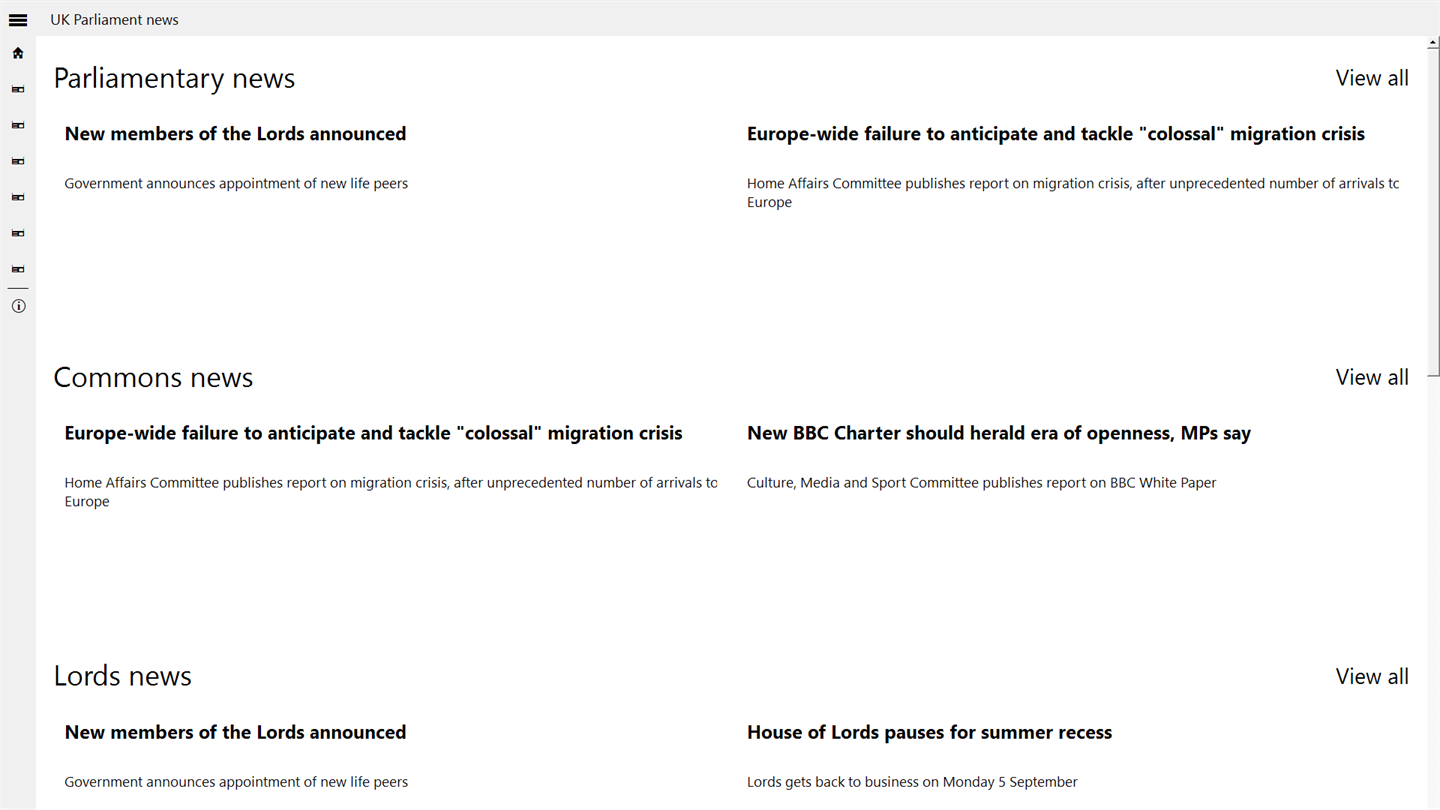
Task: Select the first news feed icon below Home
Action: [18, 89]
